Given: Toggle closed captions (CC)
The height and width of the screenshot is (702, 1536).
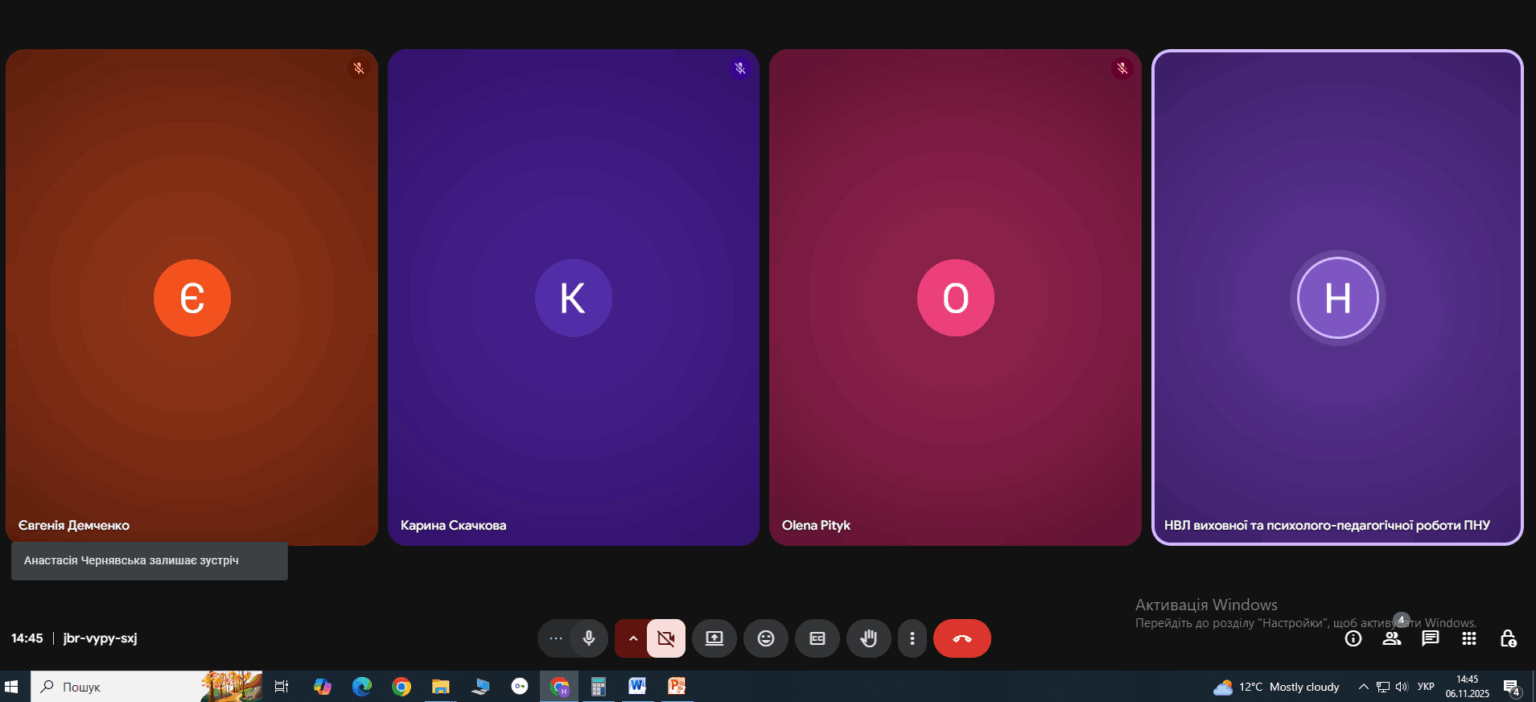Looking at the screenshot, I should (x=817, y=638).
